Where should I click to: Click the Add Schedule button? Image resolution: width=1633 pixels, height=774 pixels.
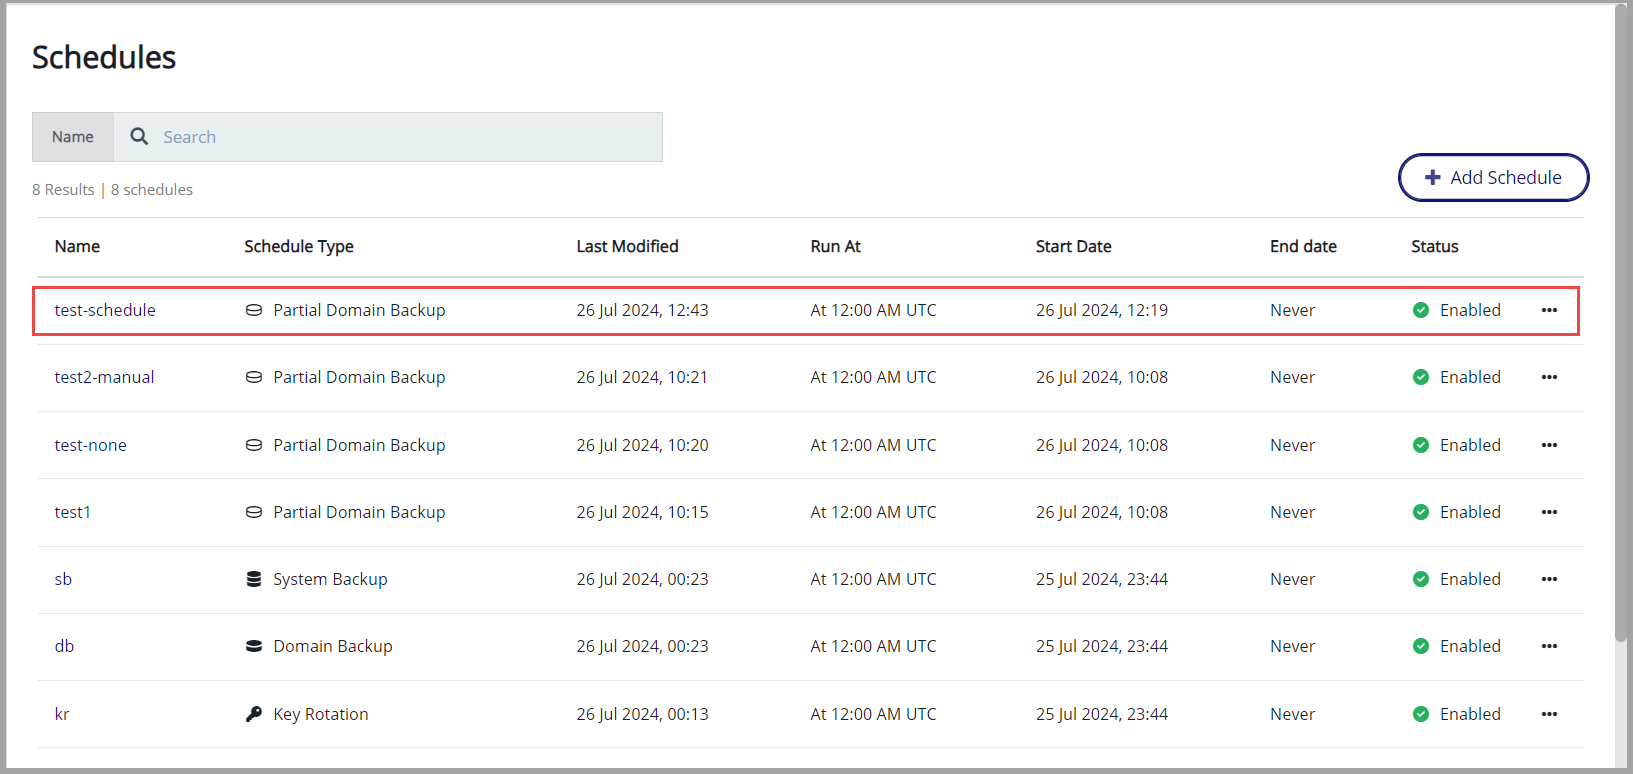pyautogui.click(x=1493, y=177)
